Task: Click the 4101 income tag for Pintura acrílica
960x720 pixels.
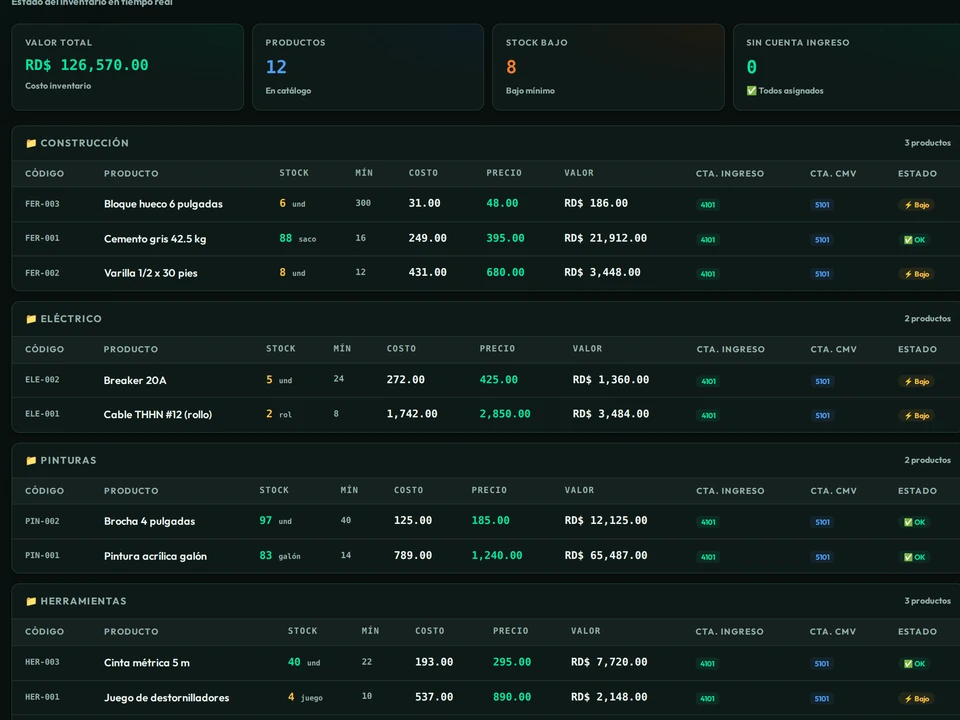Action: pyautogui.click(x=708, y=557)
